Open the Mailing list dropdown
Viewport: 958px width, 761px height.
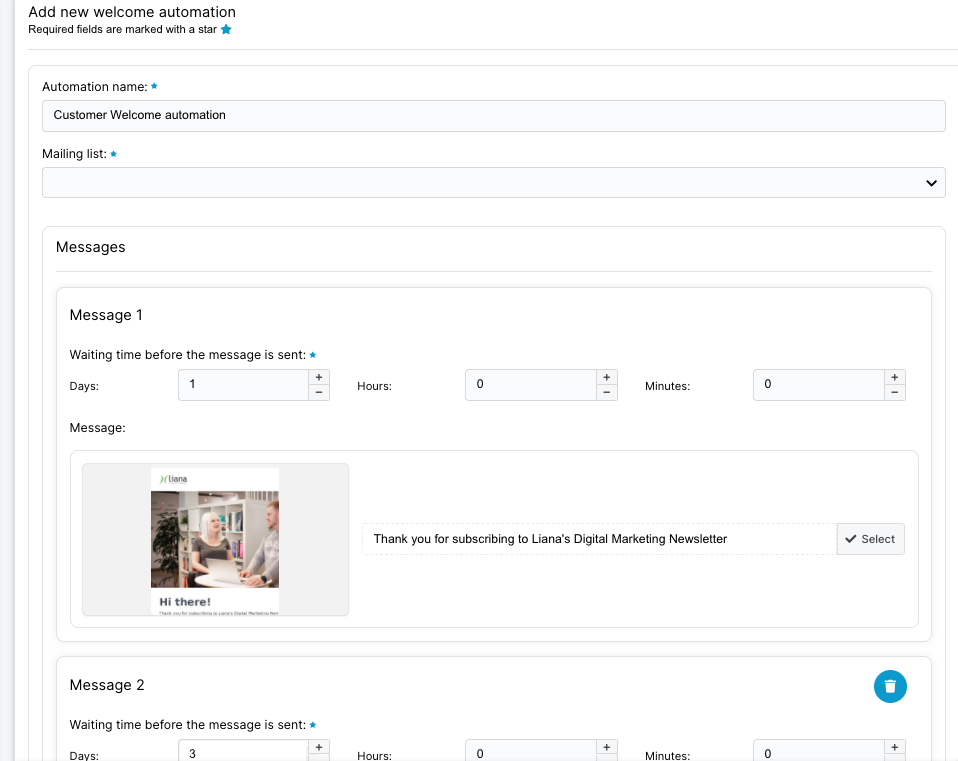(x=494, y=183)
